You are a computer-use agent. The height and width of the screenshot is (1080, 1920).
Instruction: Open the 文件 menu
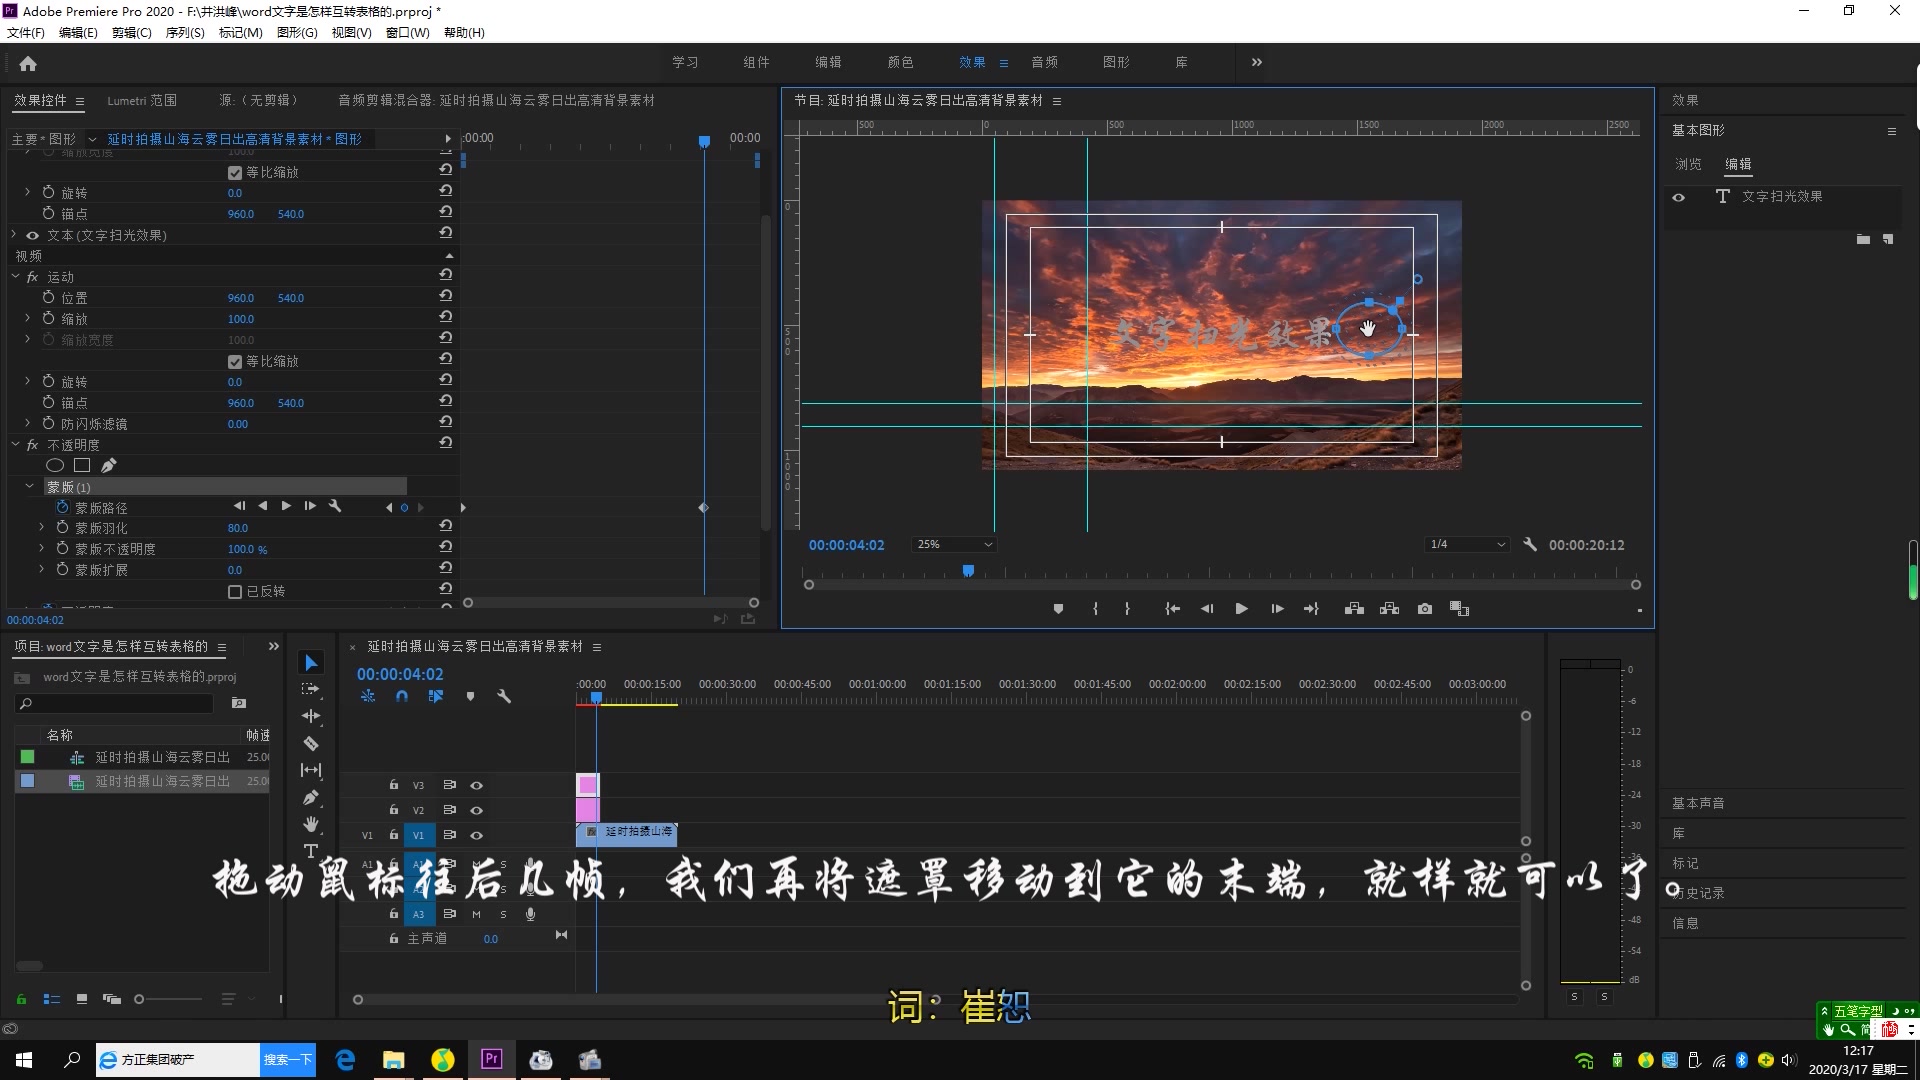(25, 32)
